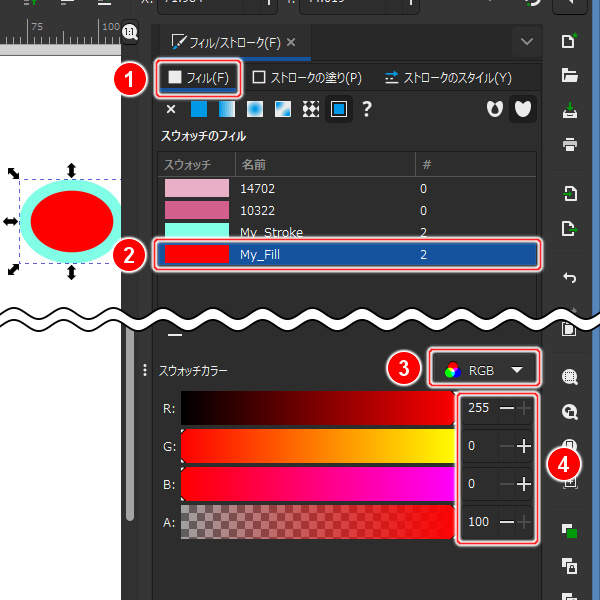Choose mesh gradient fill icon
Viewport: 600px width, 600px height.
coord(283,109)
